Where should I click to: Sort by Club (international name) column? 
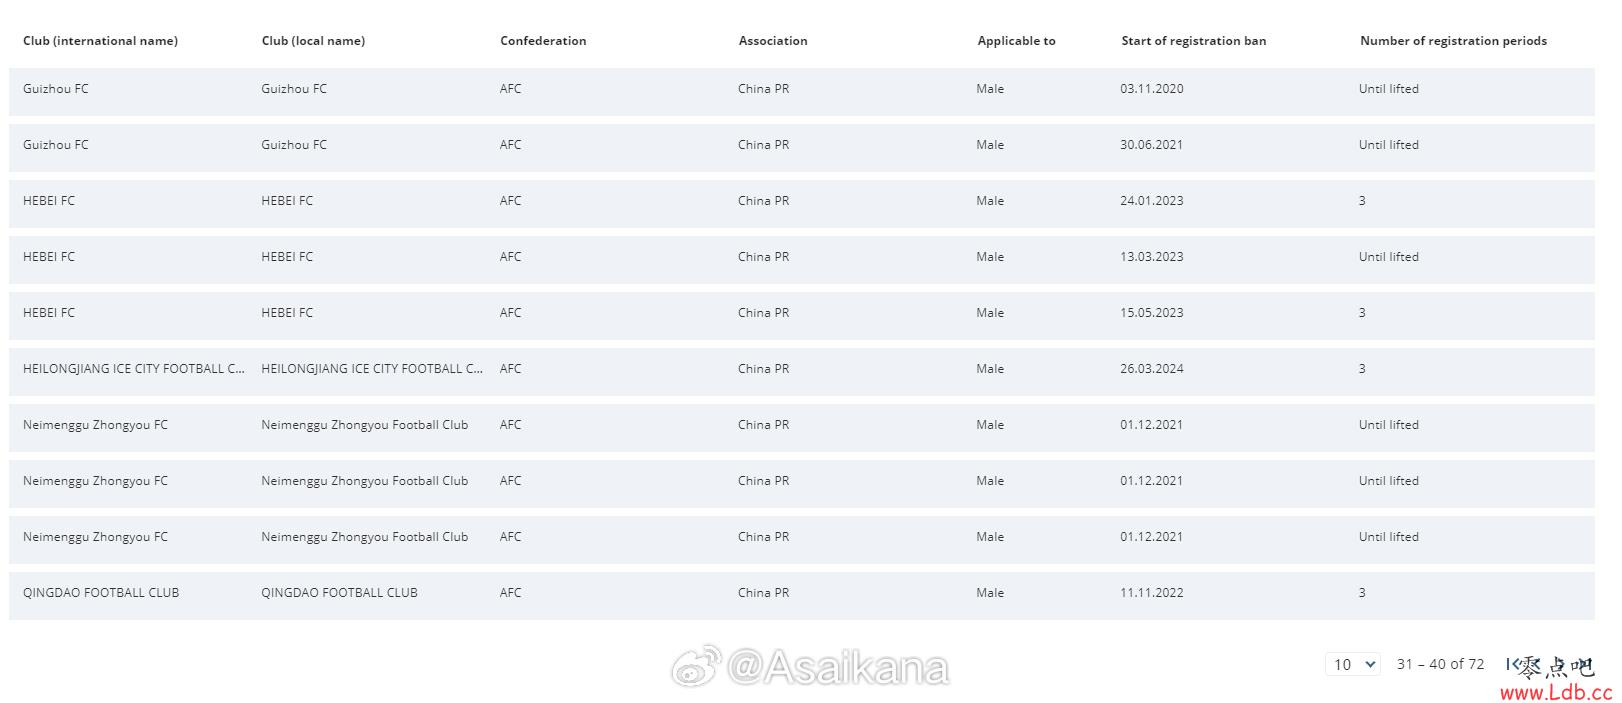[x=100, y=41]
